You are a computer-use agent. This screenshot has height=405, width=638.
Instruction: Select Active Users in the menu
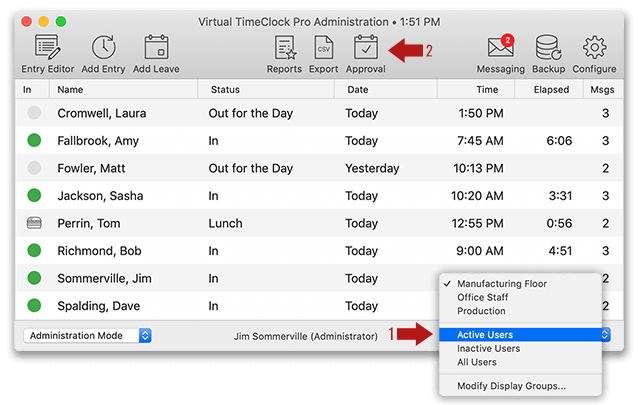point(520,335)
